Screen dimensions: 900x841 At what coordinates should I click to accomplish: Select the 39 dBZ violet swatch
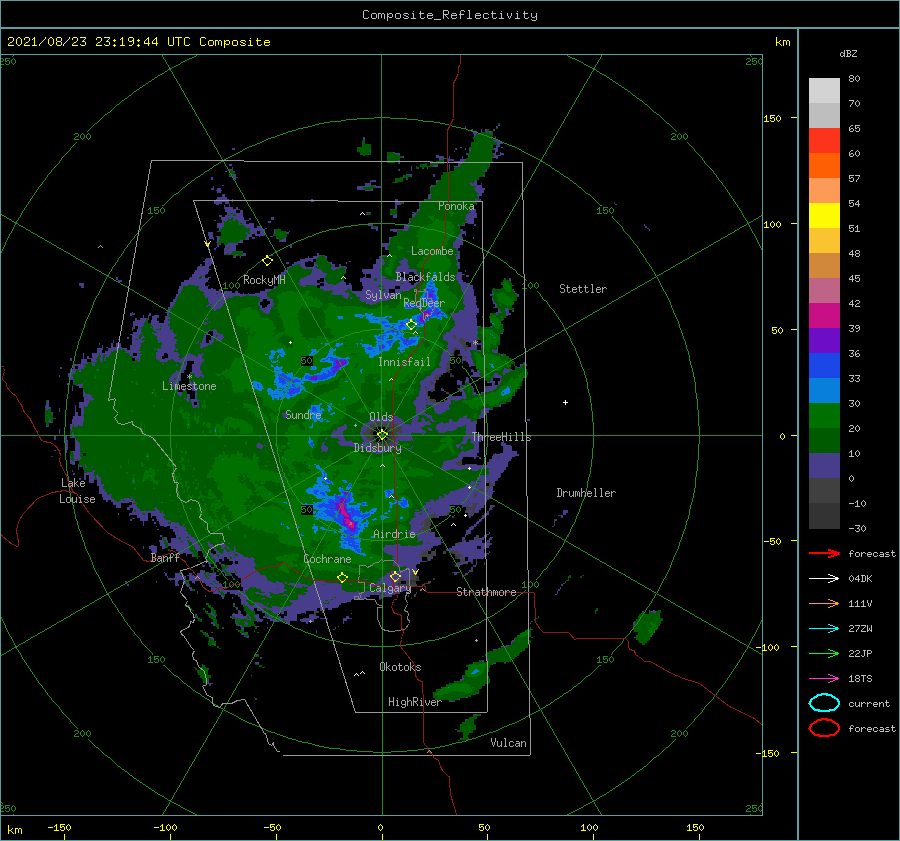point(824,340)
